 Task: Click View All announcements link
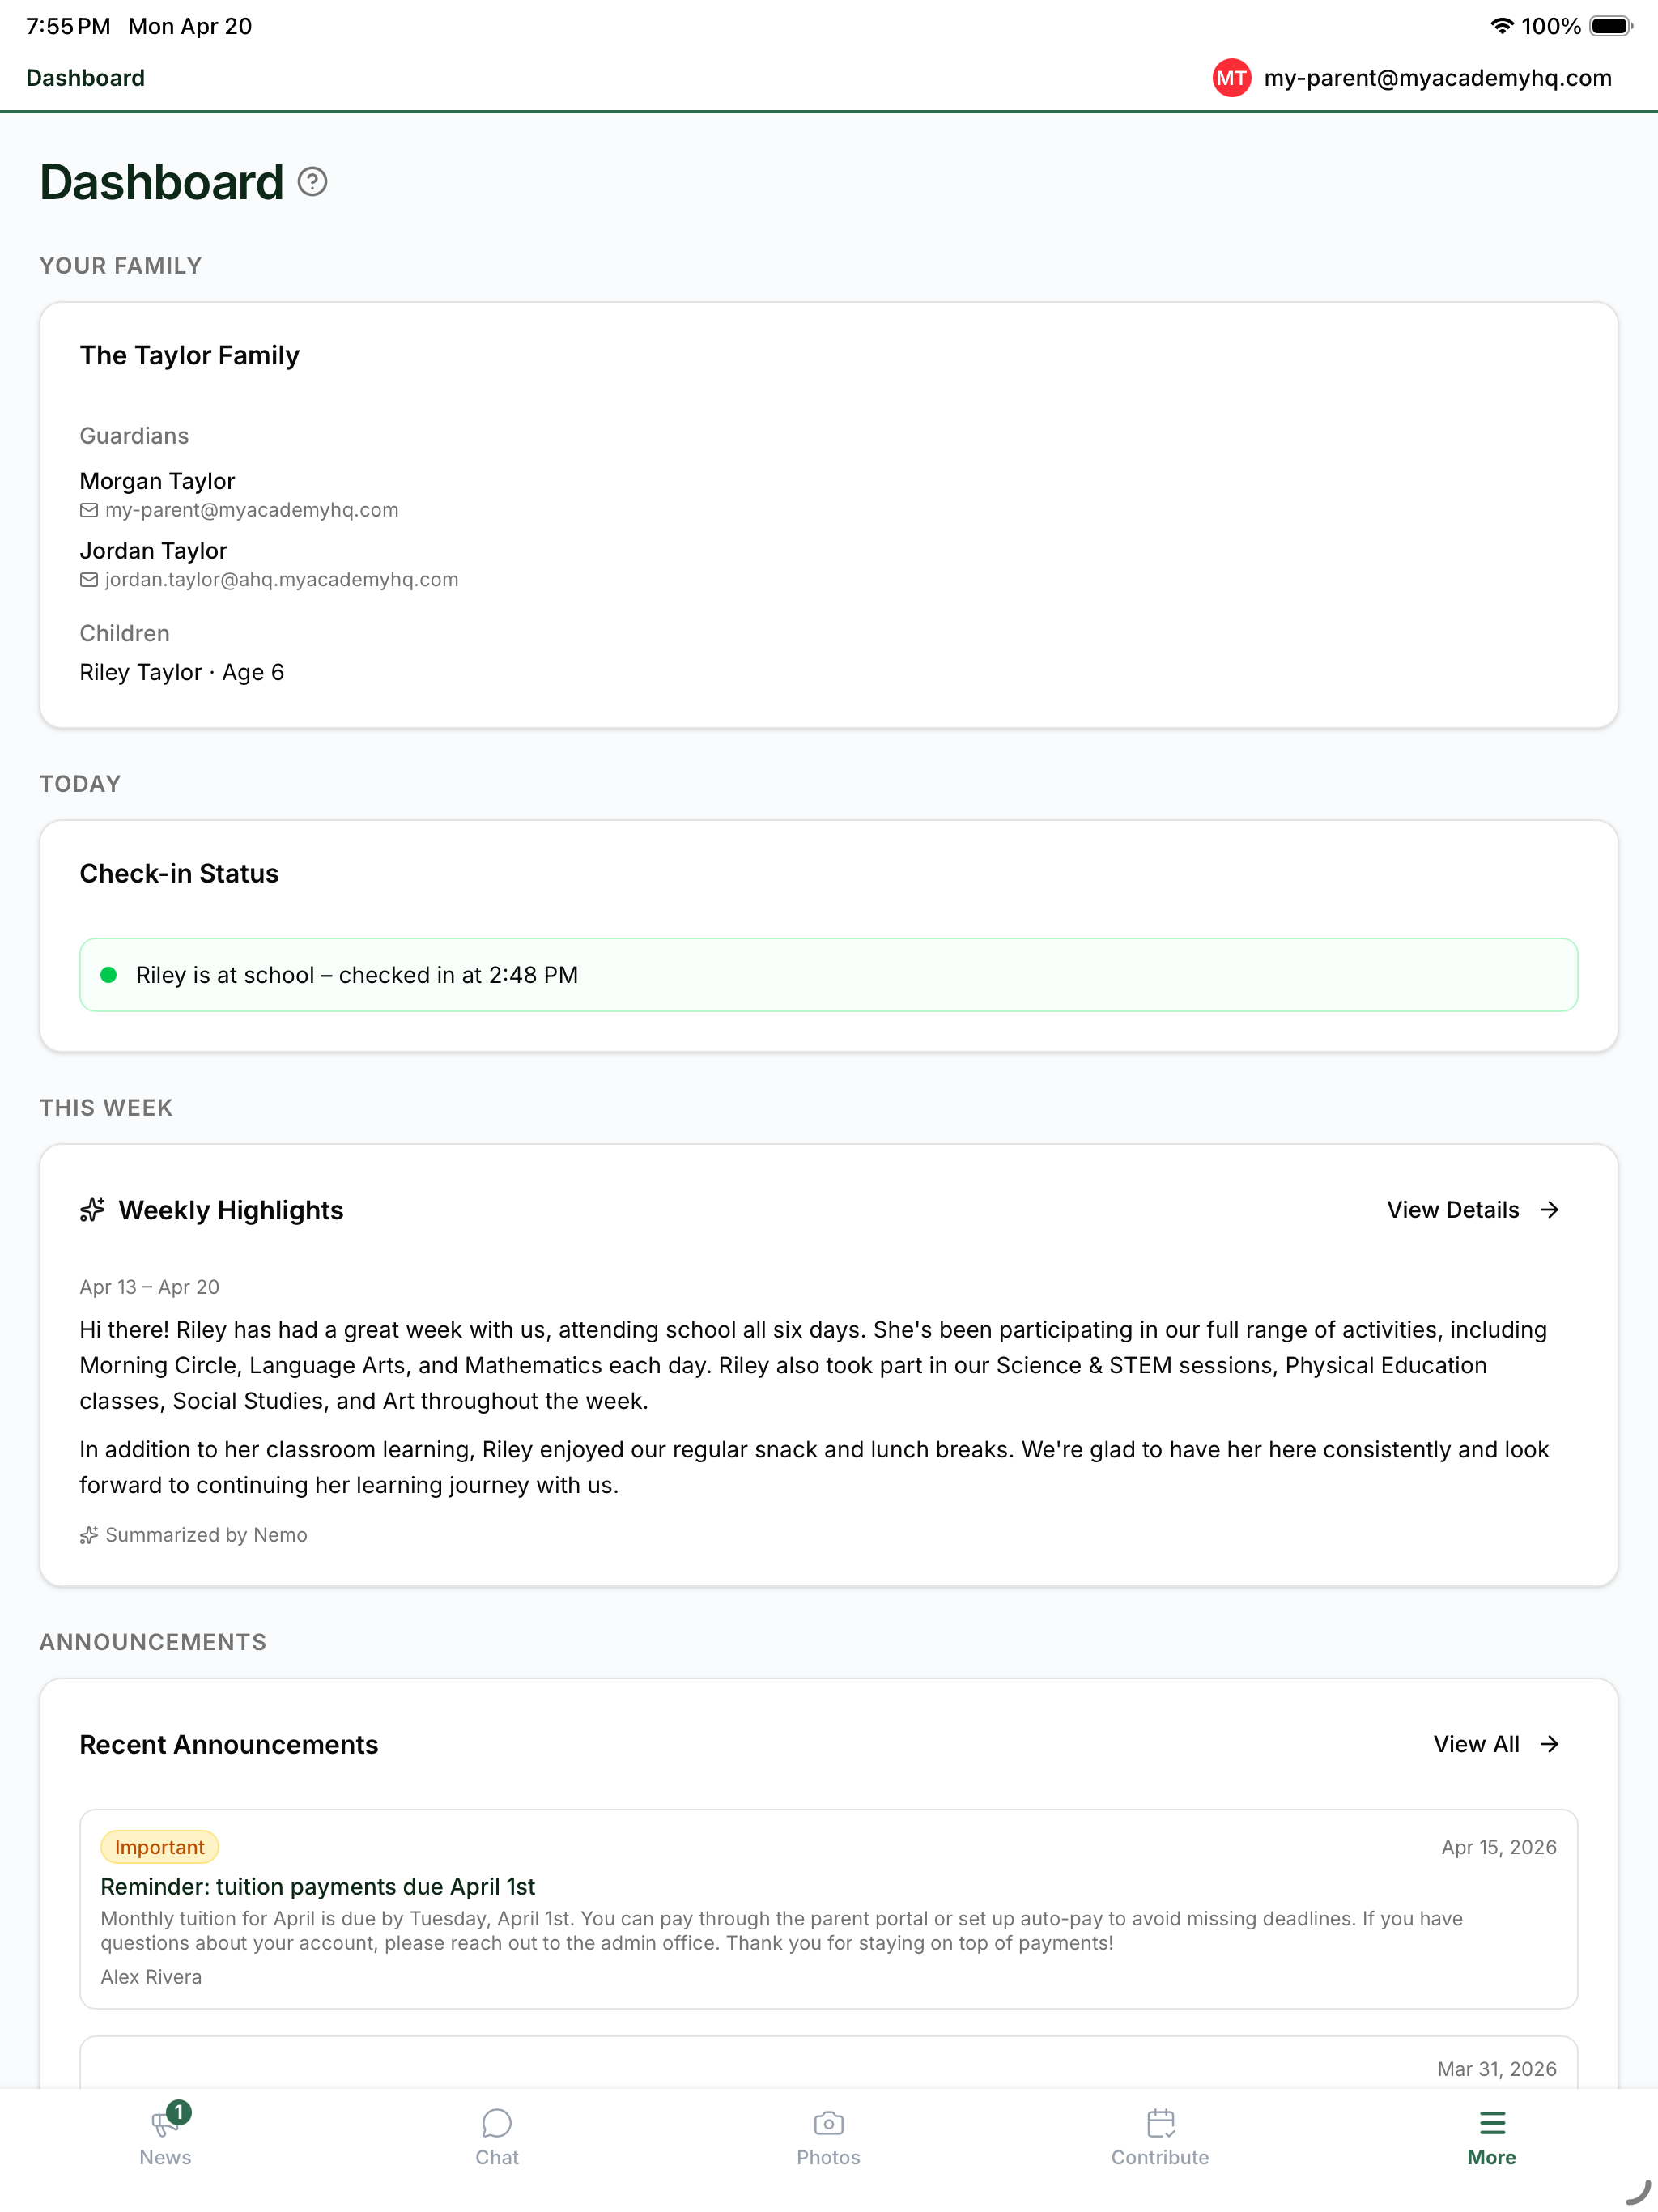click(x=1476, y=1744)
